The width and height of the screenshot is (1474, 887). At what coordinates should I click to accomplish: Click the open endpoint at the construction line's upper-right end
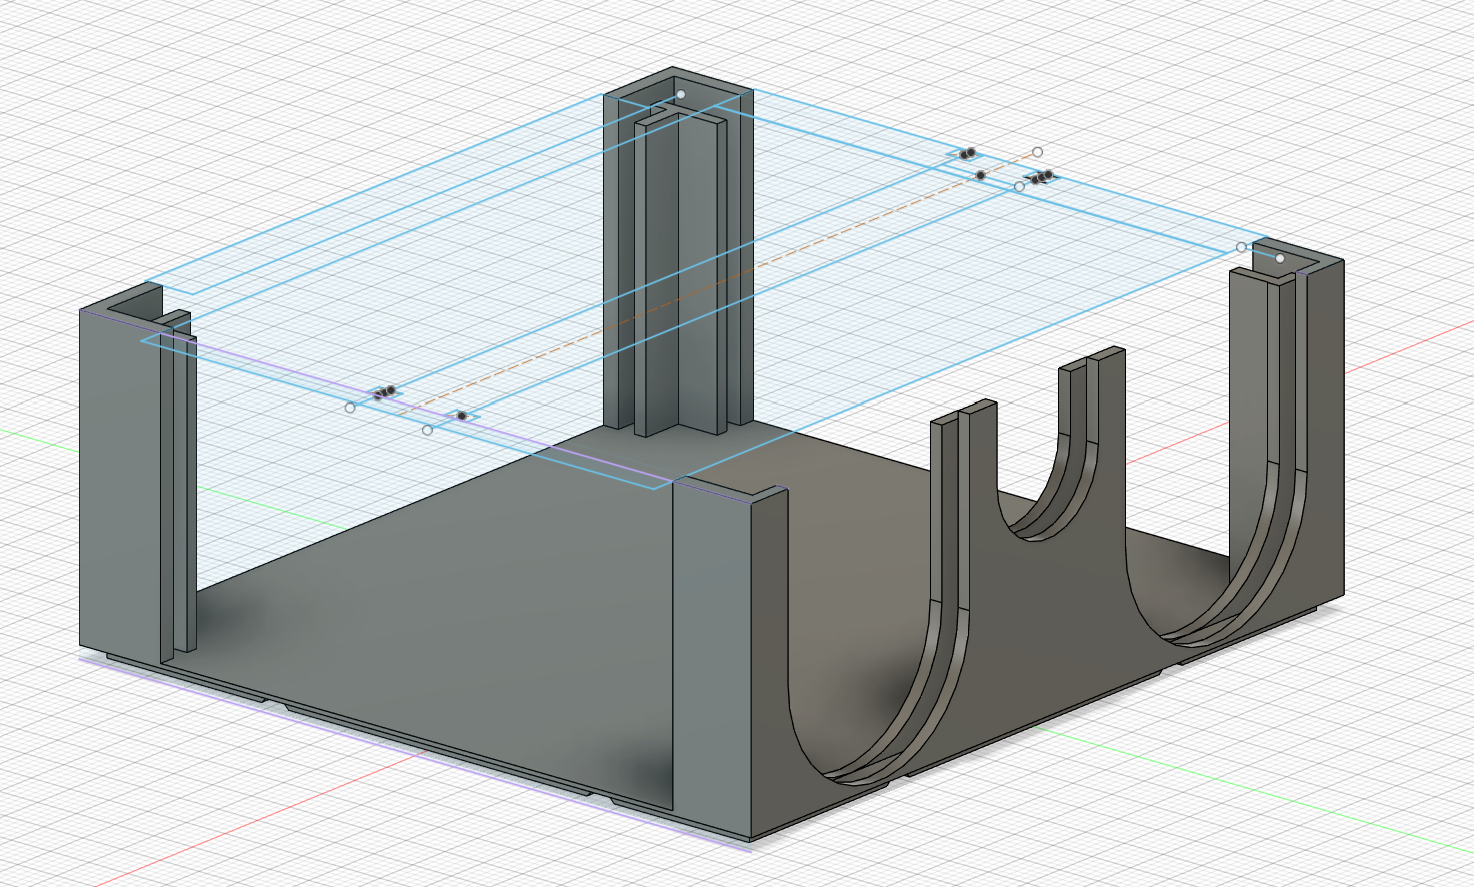[1038, 152]
